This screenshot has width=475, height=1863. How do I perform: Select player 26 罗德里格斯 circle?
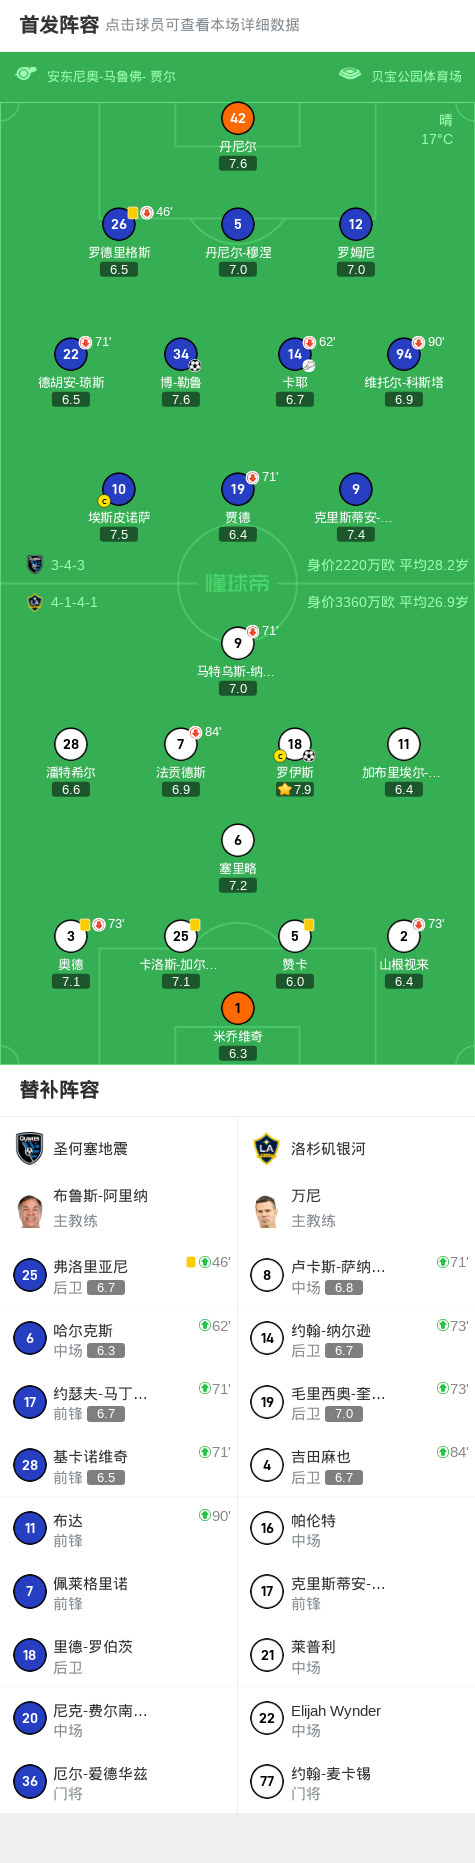[119, 224]
